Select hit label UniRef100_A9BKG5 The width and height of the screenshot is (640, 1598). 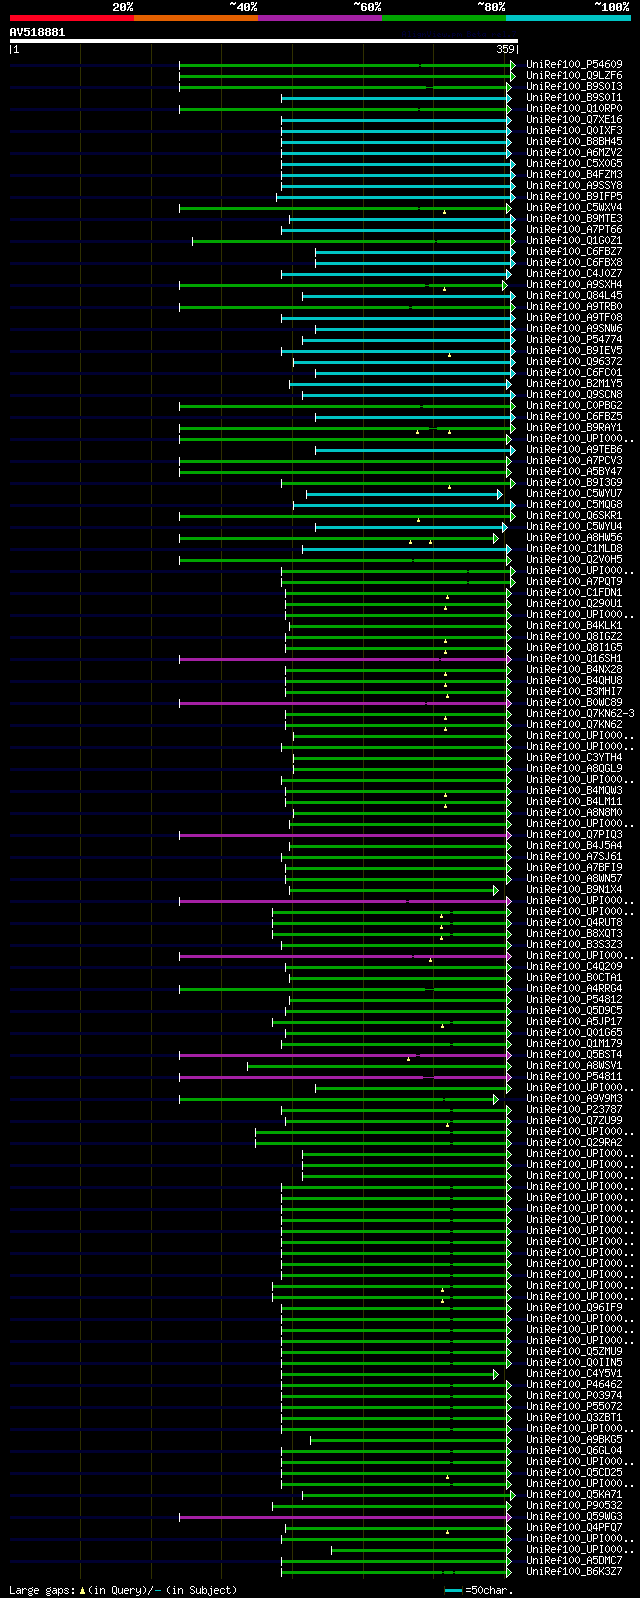(x=574, y=1439)
